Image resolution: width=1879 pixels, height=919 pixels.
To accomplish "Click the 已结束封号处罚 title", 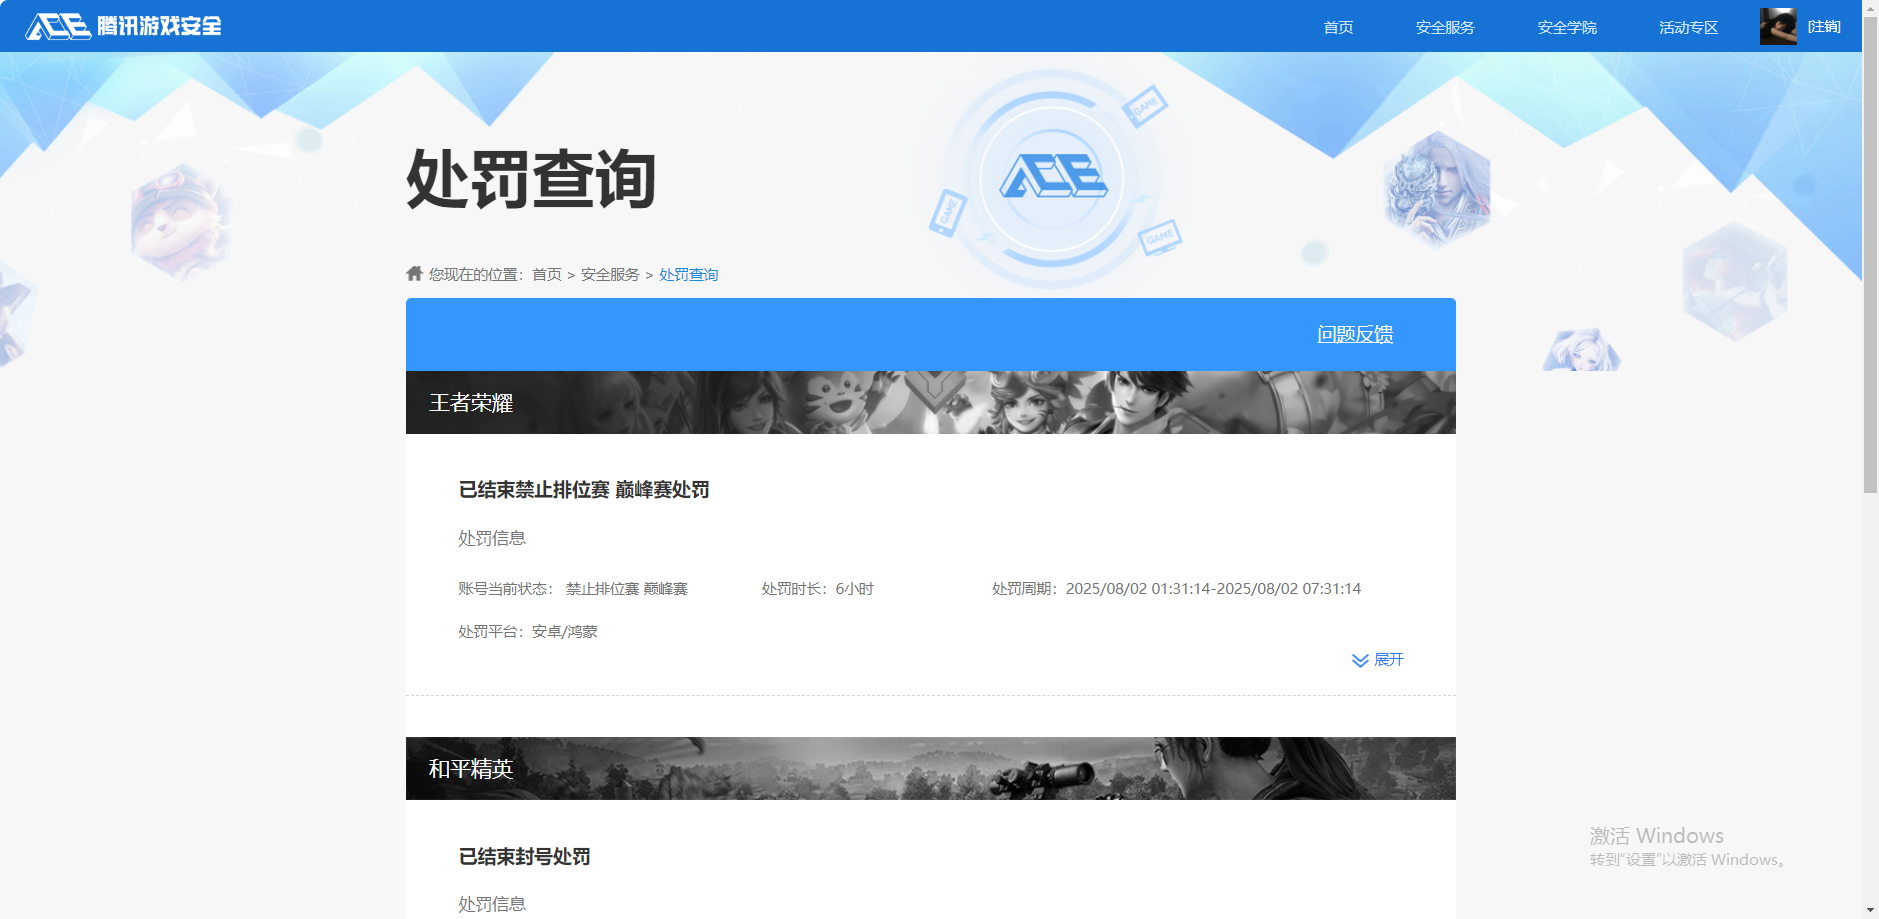I will 524,856.
